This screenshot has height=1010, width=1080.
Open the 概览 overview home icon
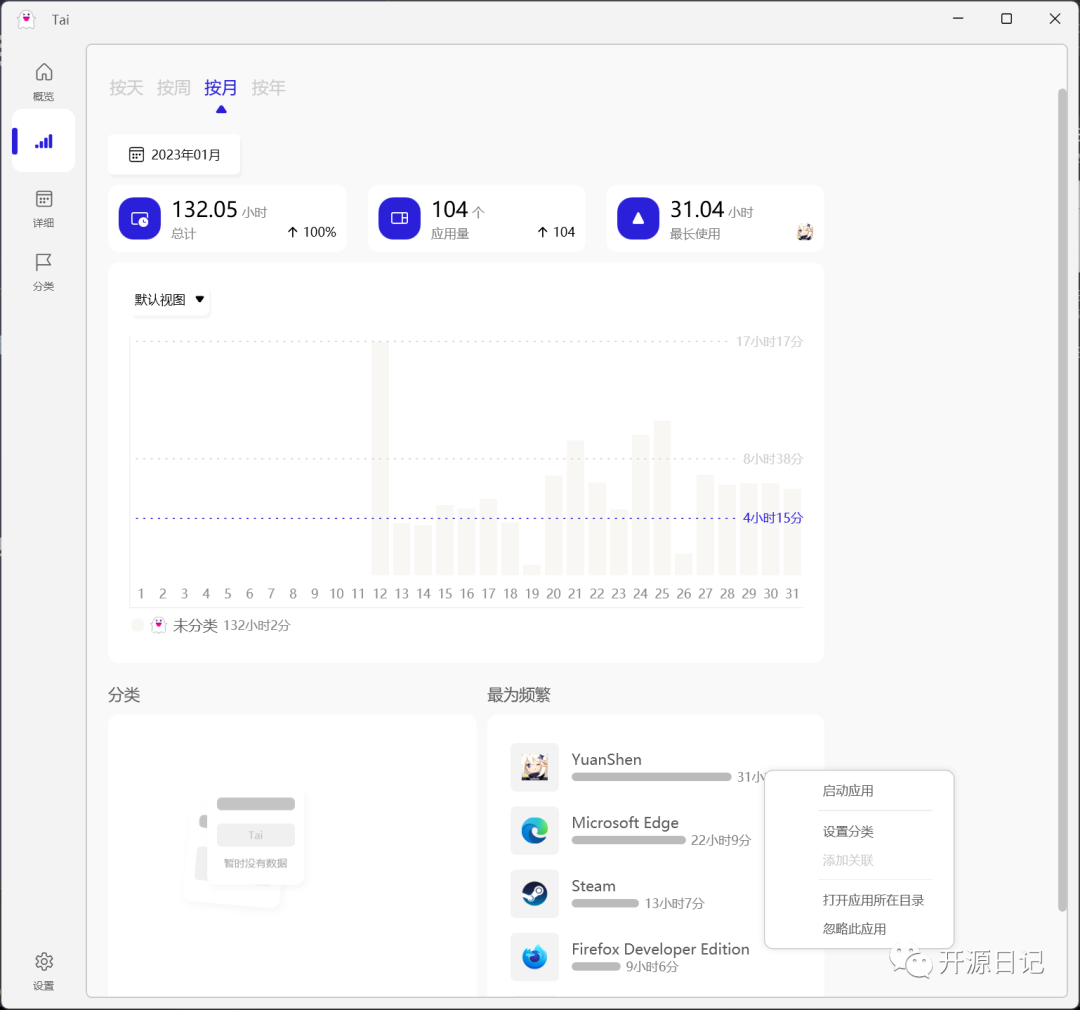(43, 80)
